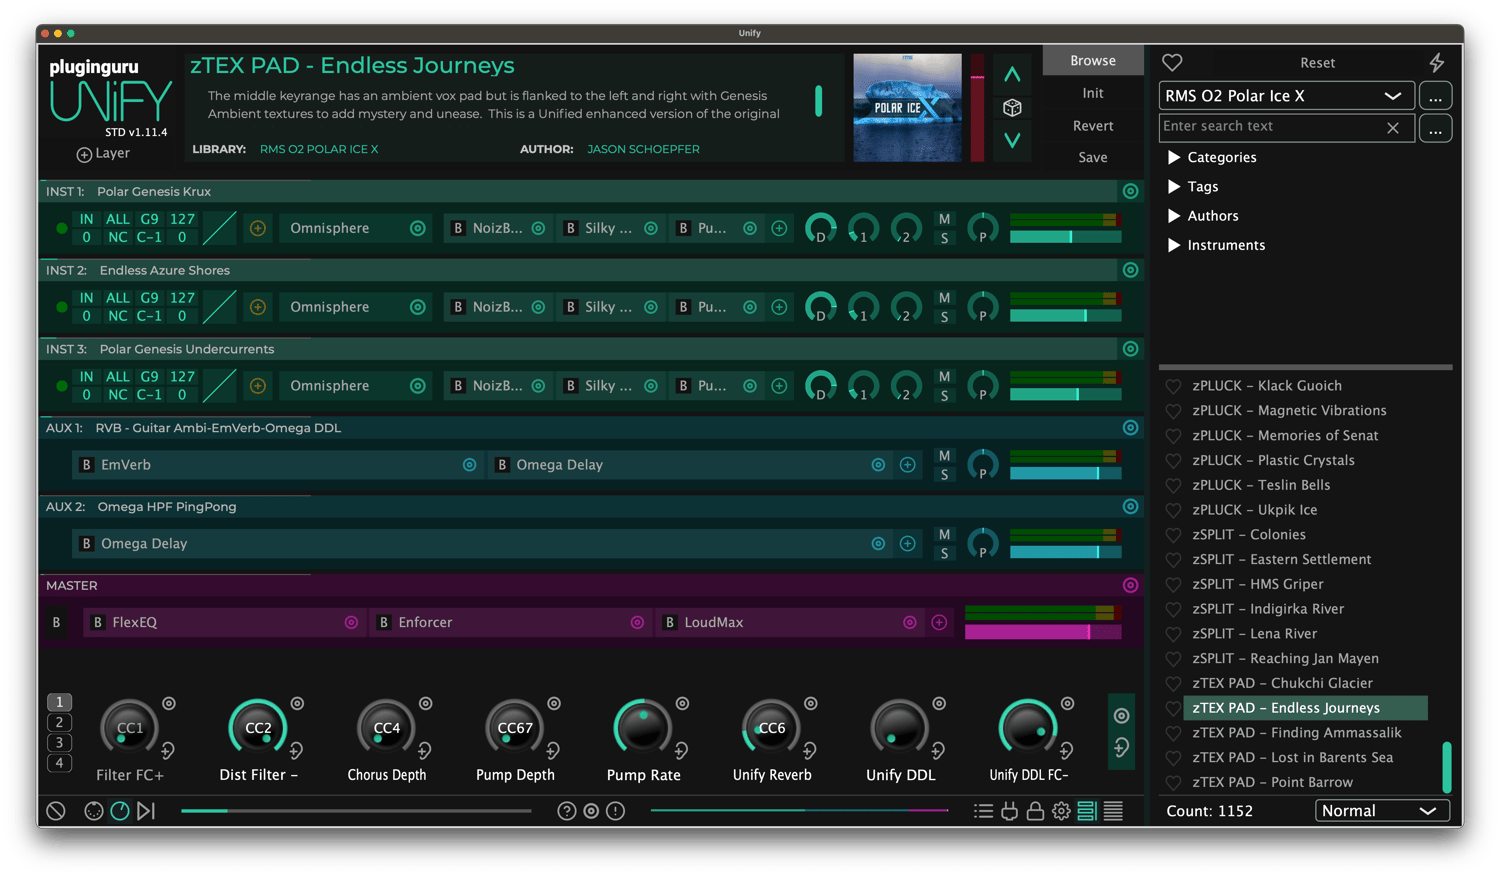Click the Init menu option

pyautogui.click(x=1093, y=93)
